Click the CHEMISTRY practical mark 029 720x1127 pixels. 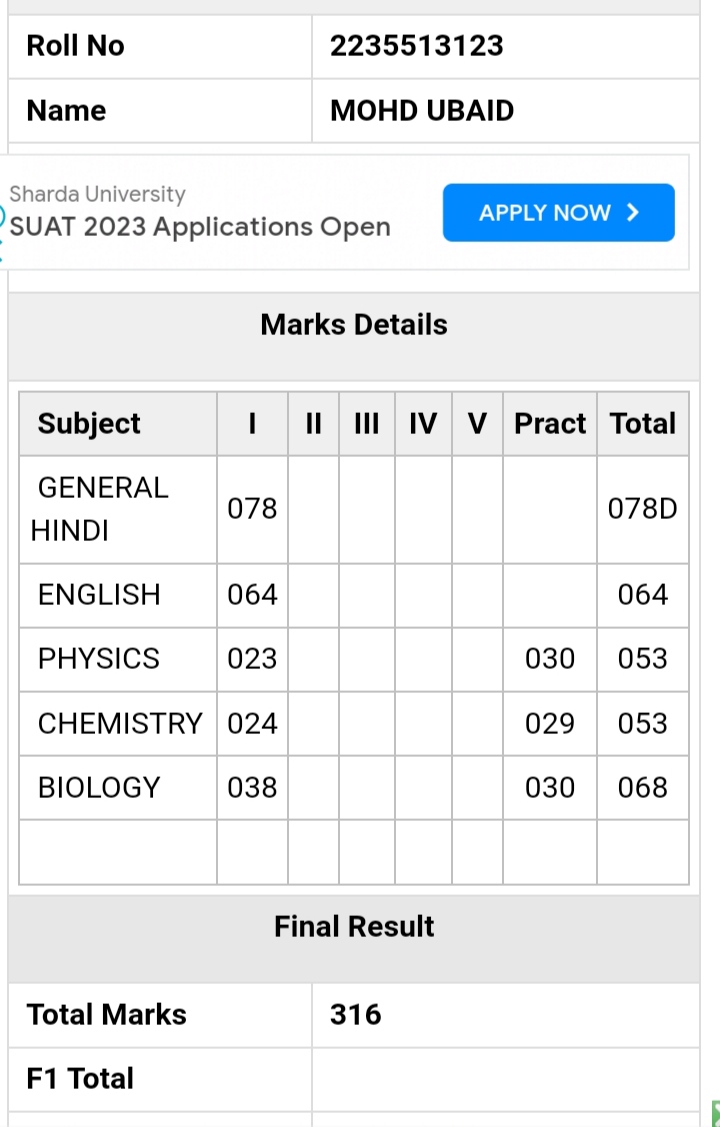pos(550,723)
